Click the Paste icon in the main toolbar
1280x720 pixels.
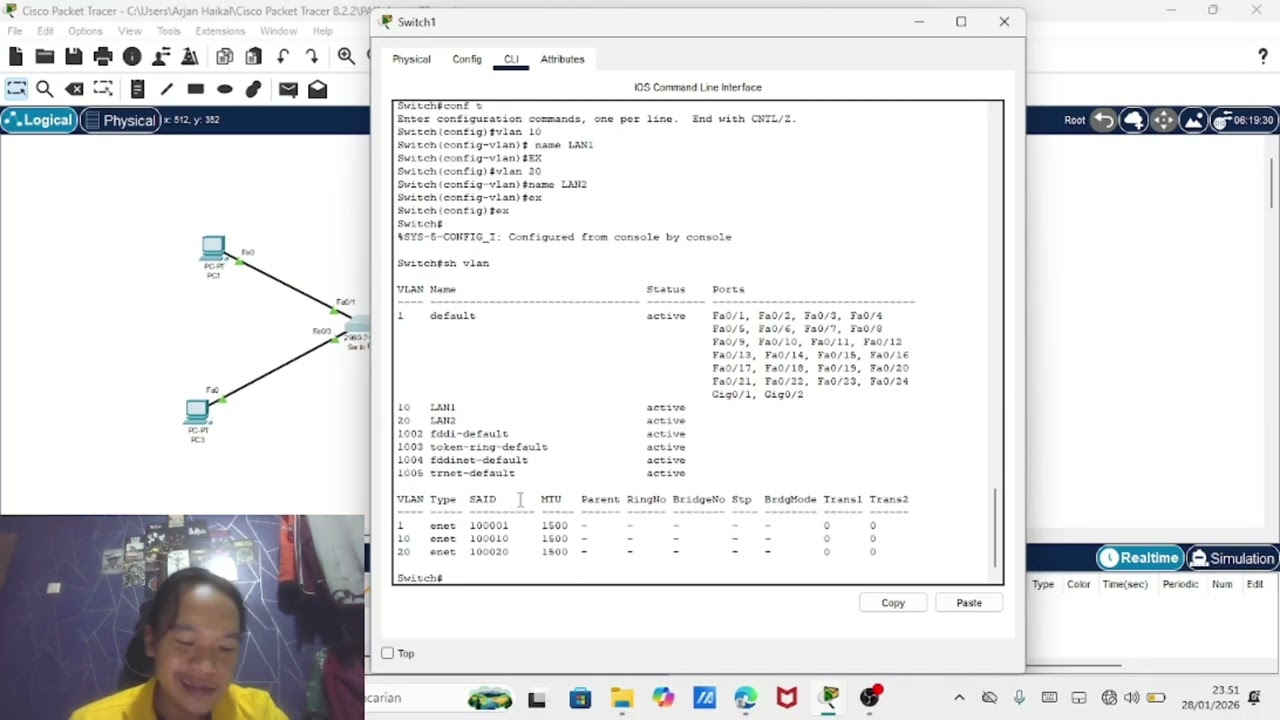[x=254, y=57]
